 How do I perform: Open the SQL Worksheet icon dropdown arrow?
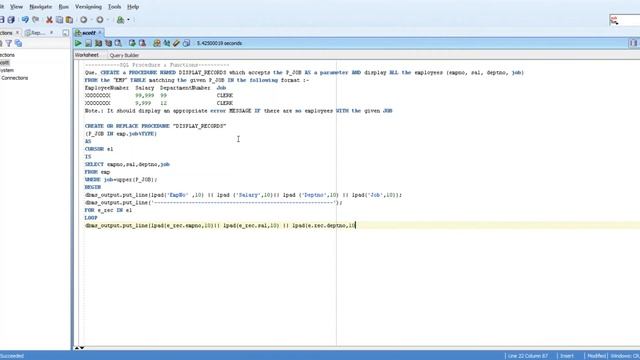[x=128, y=20]
